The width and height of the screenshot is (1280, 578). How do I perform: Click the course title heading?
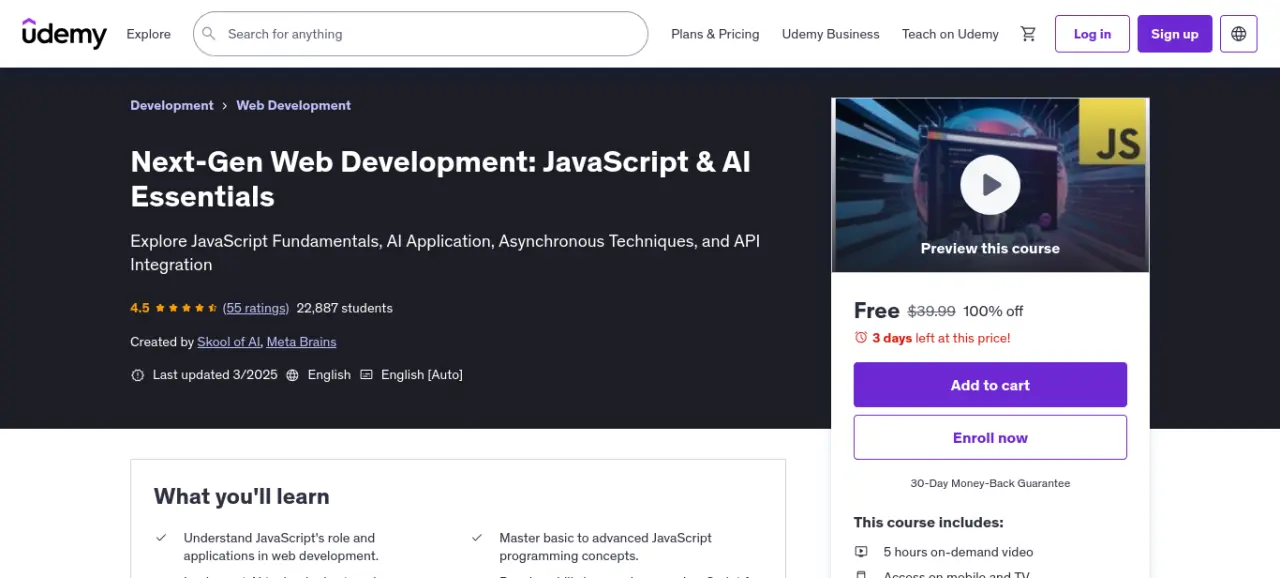click(x=441, y=179)
